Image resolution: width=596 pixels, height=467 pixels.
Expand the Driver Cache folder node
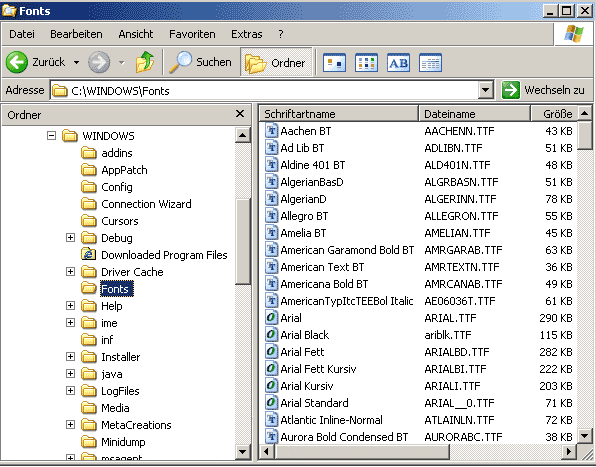(x=70, y=271)
